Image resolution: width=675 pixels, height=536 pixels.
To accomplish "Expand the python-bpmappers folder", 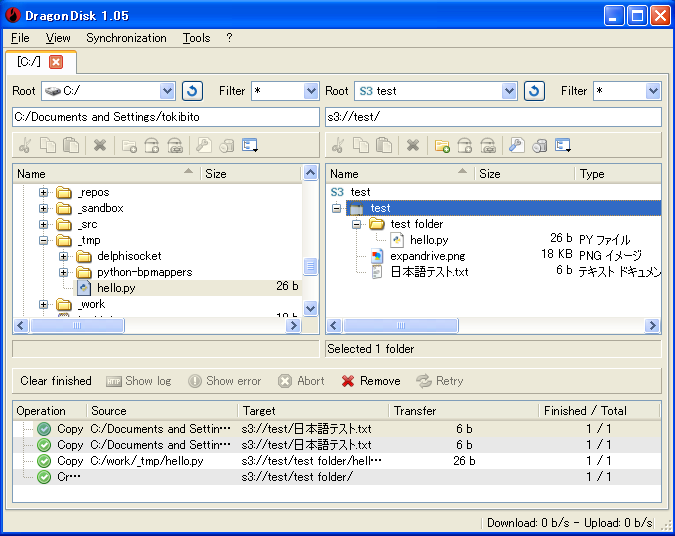I will pos(63,272).
